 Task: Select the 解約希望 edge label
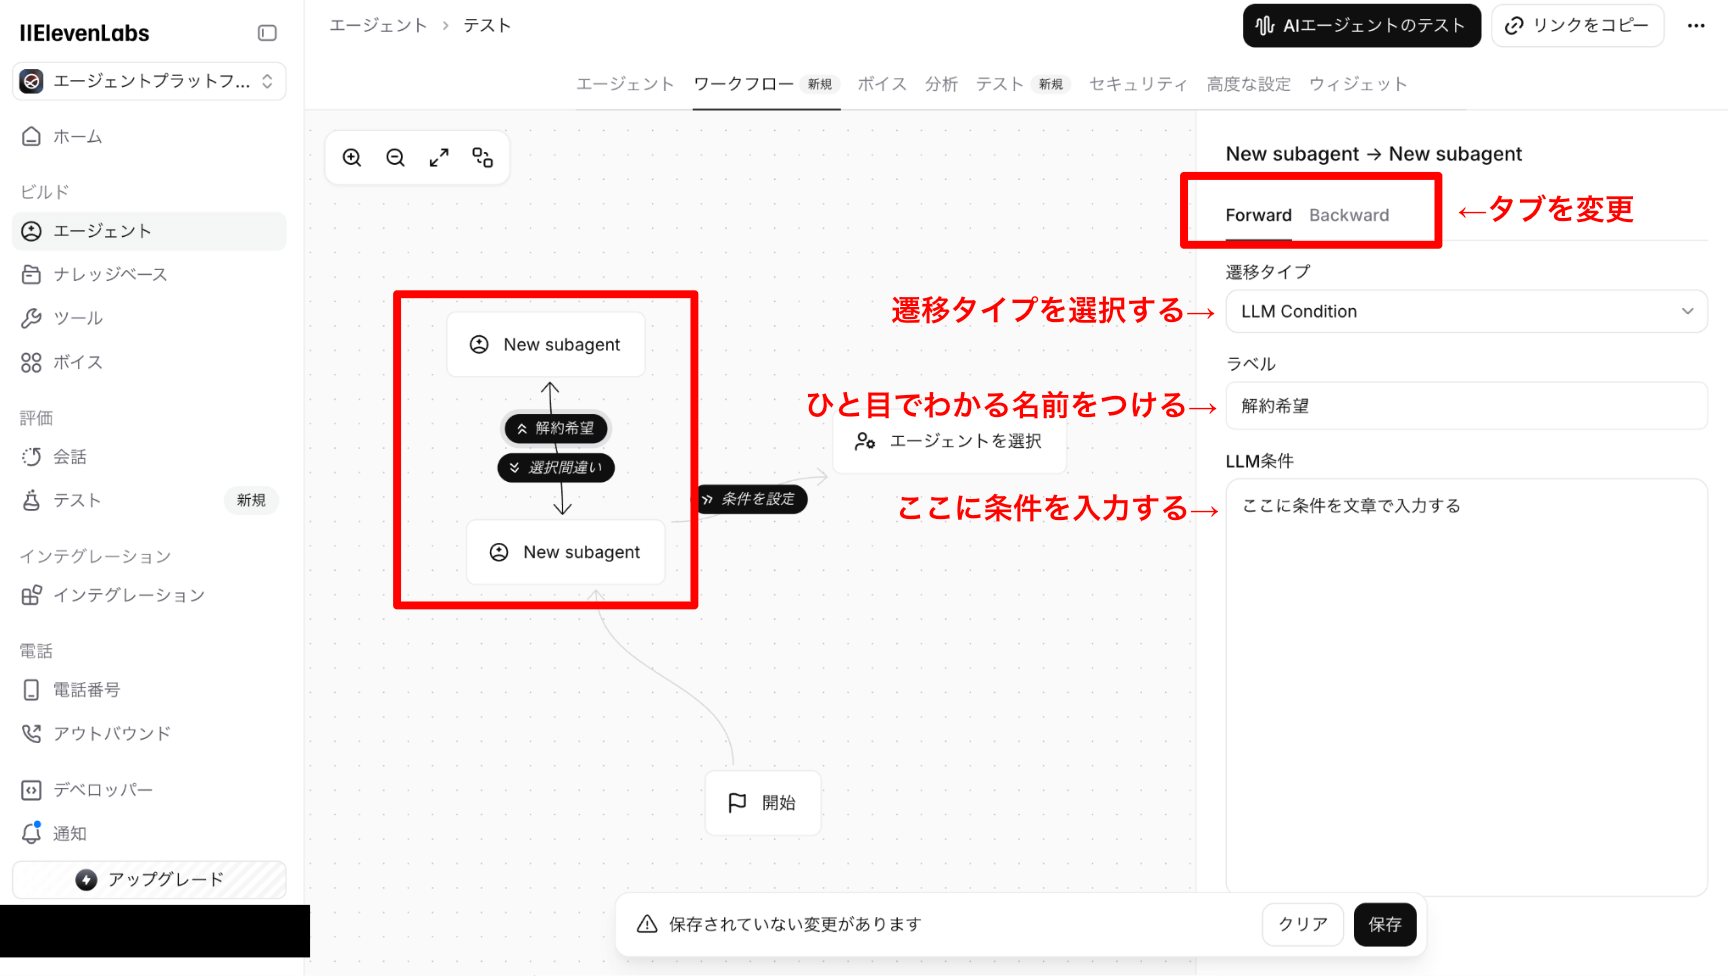pos(556,428)
